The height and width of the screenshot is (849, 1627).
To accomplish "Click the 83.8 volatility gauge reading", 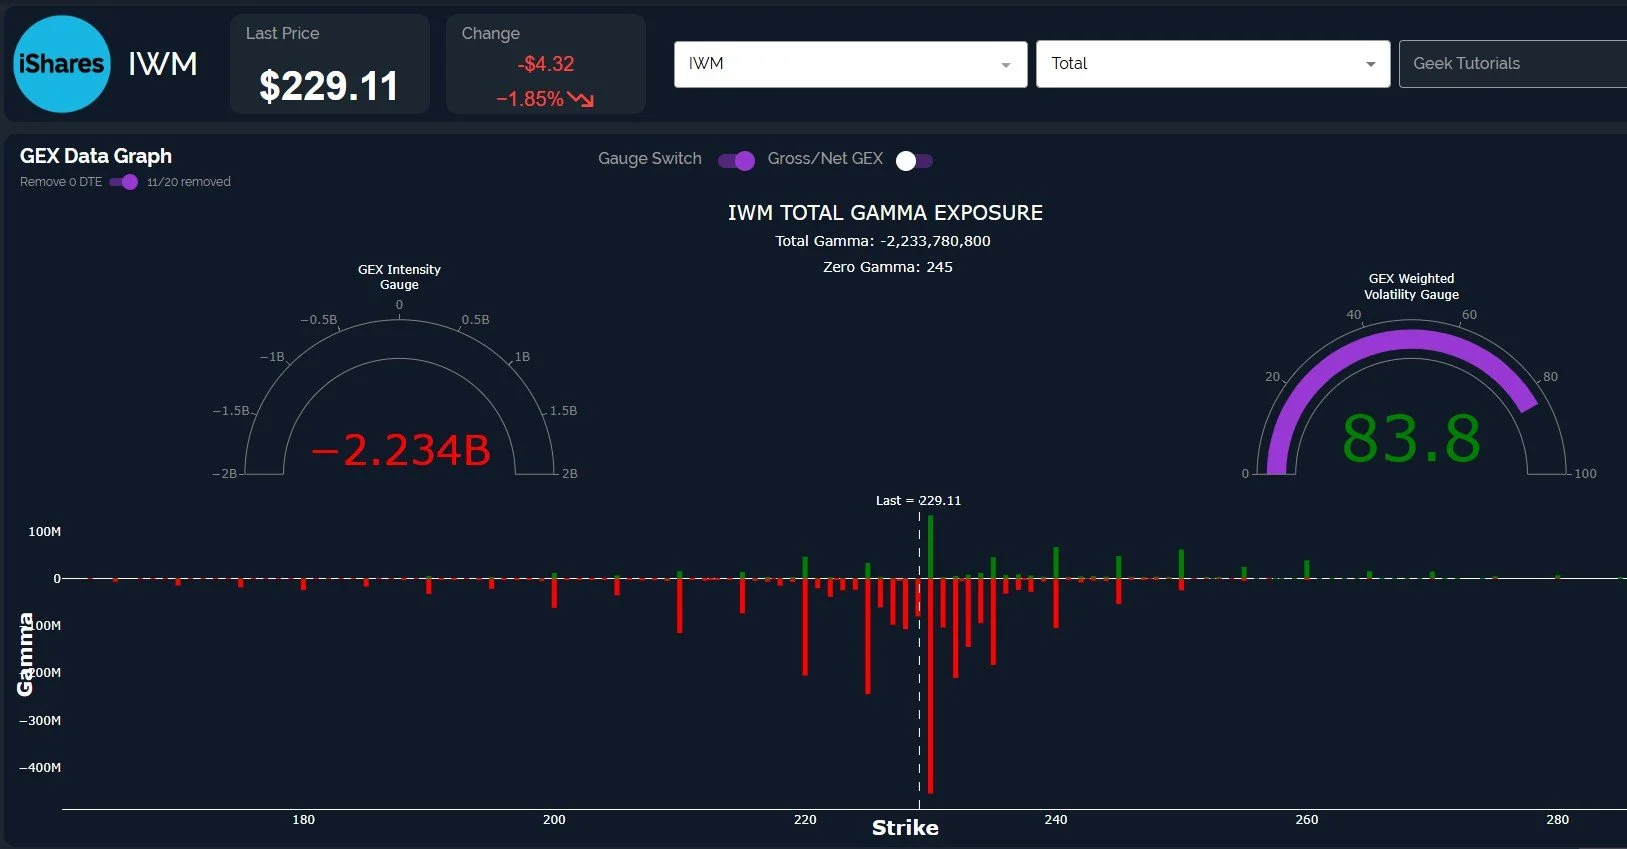I will pyautogui.click(x=1411, y=438).
